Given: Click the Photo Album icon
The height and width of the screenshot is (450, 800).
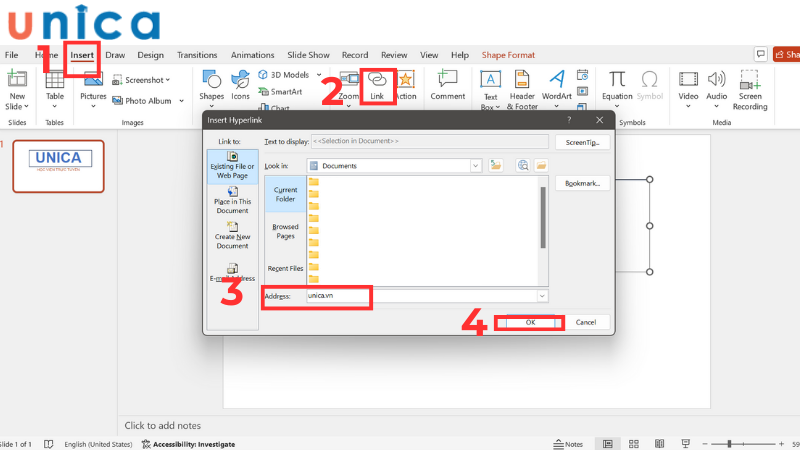Looking at the screenshot, I should [x=117, y=101].
